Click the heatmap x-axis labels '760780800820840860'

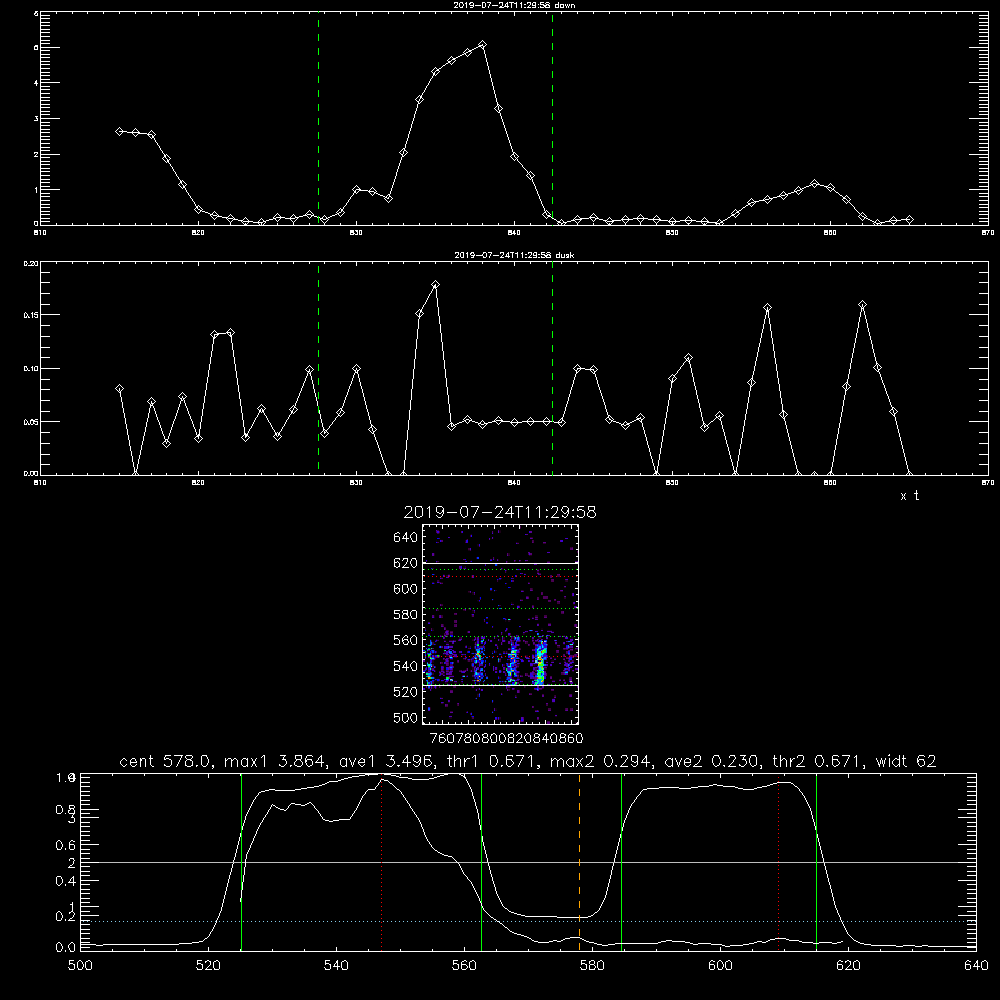tap(506, 738)
